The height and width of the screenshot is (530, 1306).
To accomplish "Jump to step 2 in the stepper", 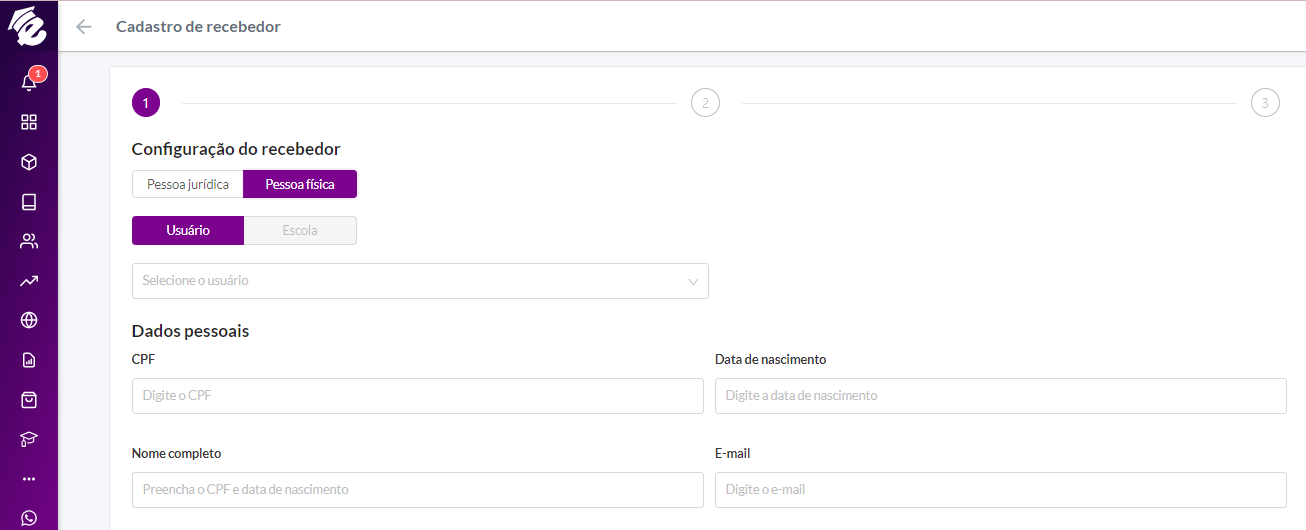I will (x=705, y=103).
